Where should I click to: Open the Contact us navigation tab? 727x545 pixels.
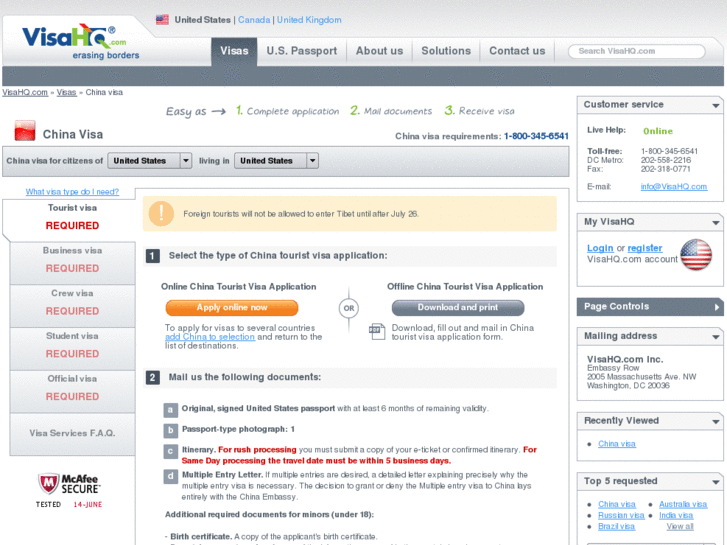coord(517,51)
